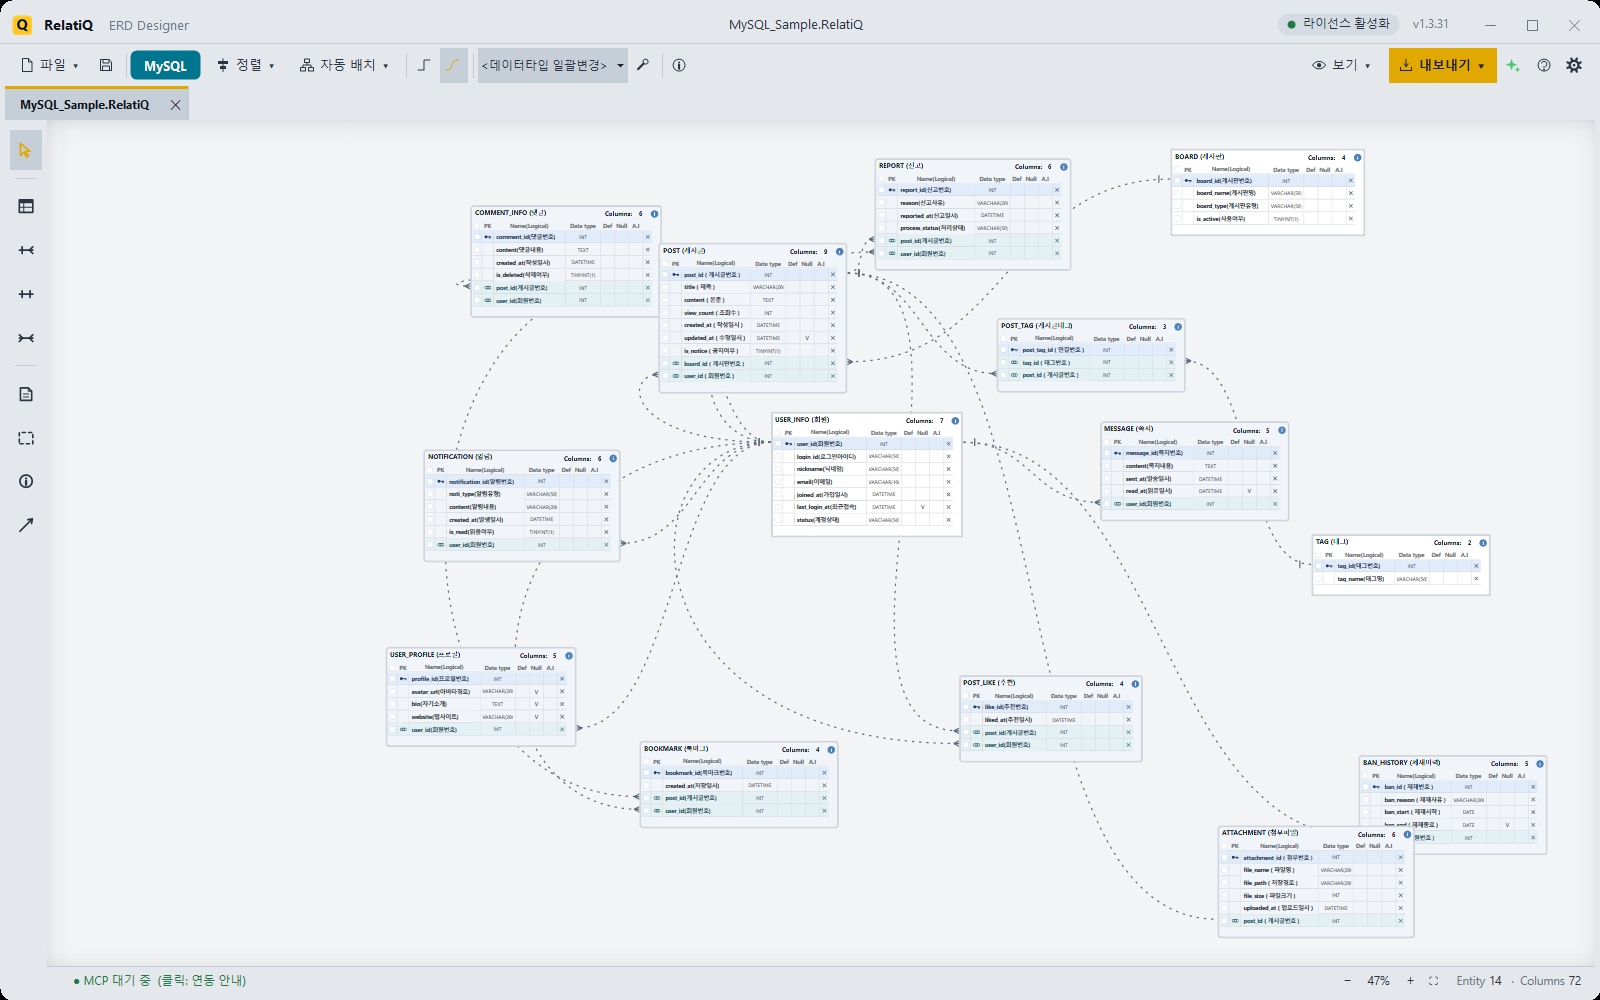Expand the 자동 배치 dropdown

(344, 65)
